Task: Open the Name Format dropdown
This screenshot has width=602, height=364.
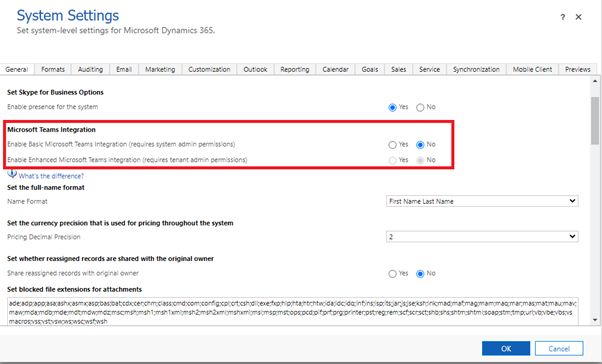Action: click(482, 201)
